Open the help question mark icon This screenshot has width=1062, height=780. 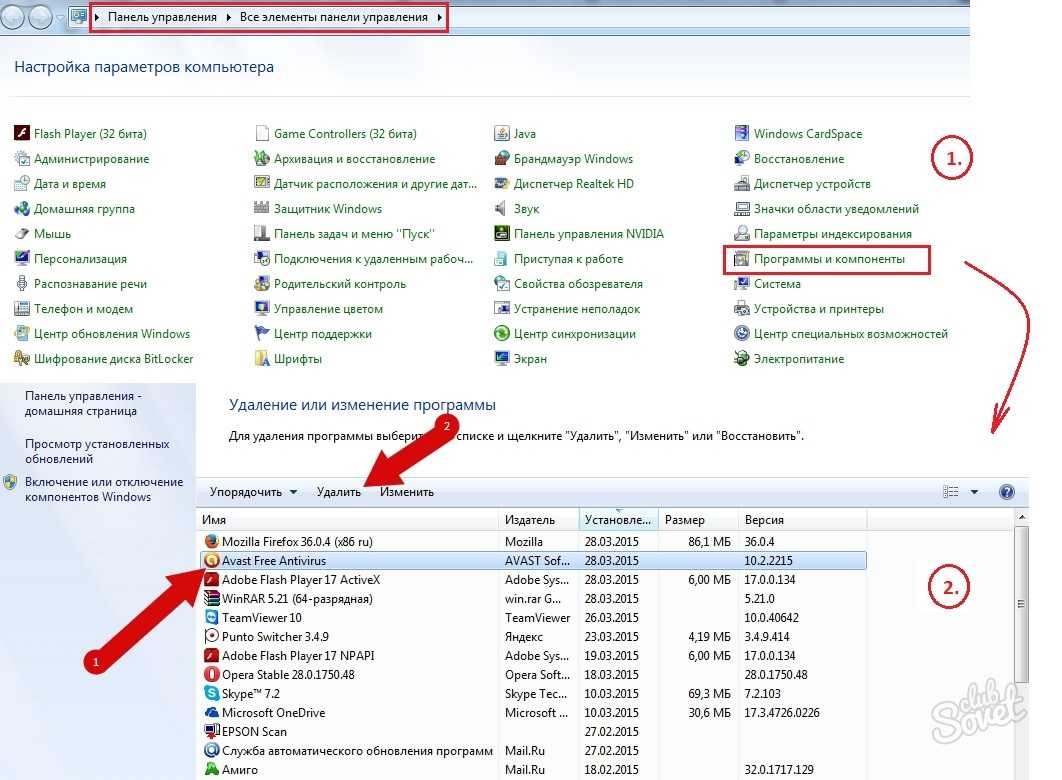click(x=1007, y=492)
